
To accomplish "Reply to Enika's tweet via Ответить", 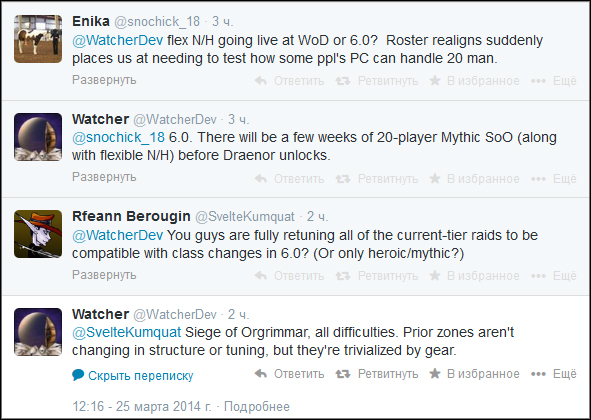I will click(x=289, y=81).
